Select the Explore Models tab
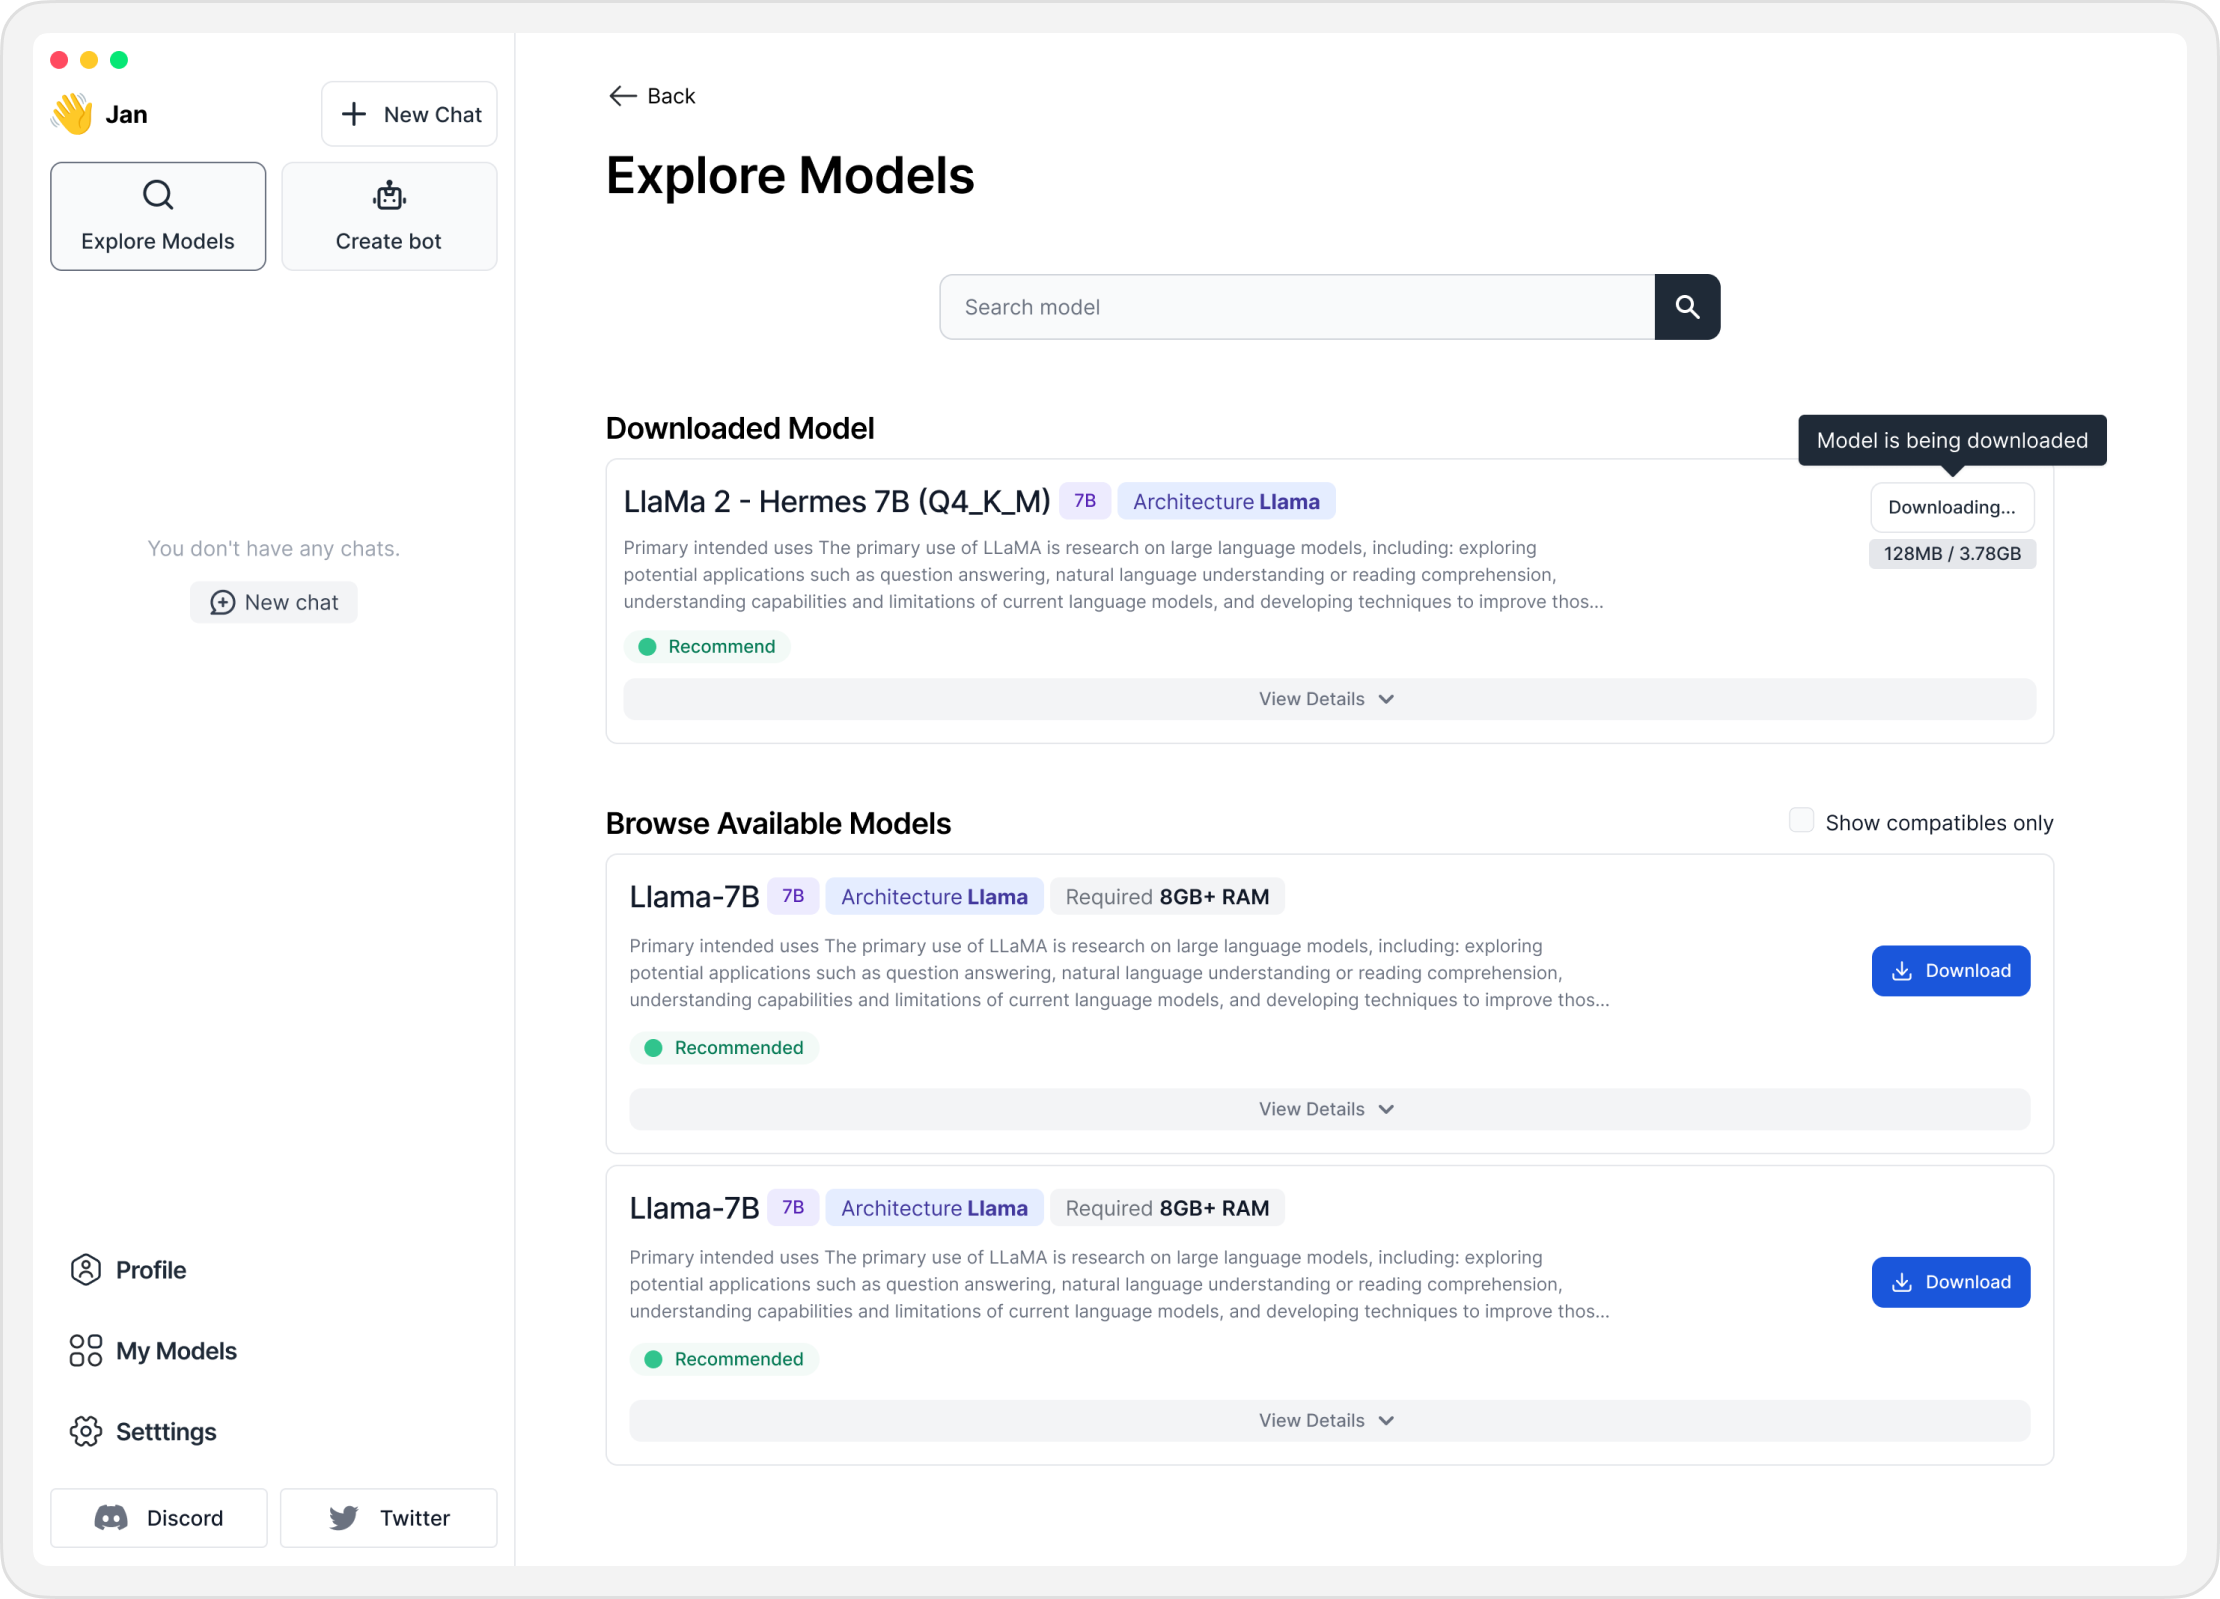Viewport: 2220px width, 1599px height. [x=158, y=216]
